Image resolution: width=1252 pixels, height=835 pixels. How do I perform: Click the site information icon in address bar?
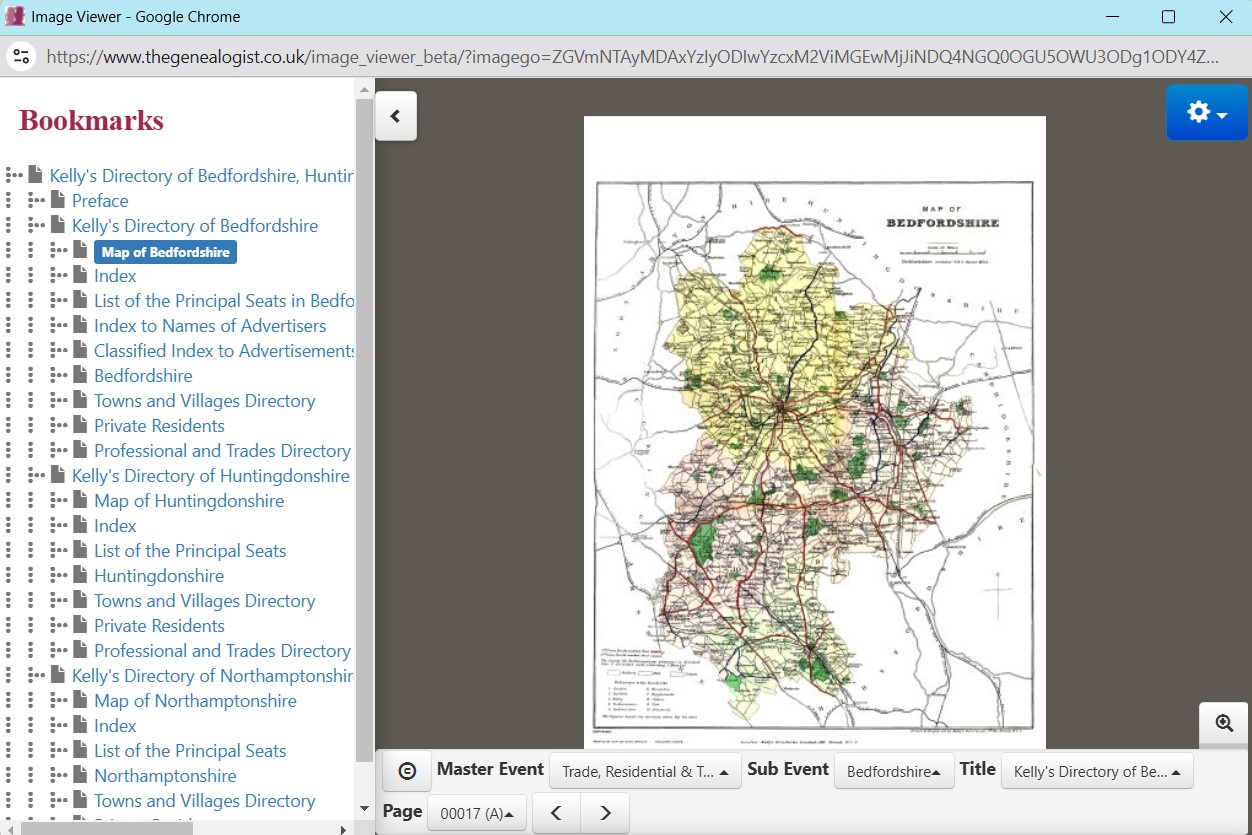click(x=21, y=56)
